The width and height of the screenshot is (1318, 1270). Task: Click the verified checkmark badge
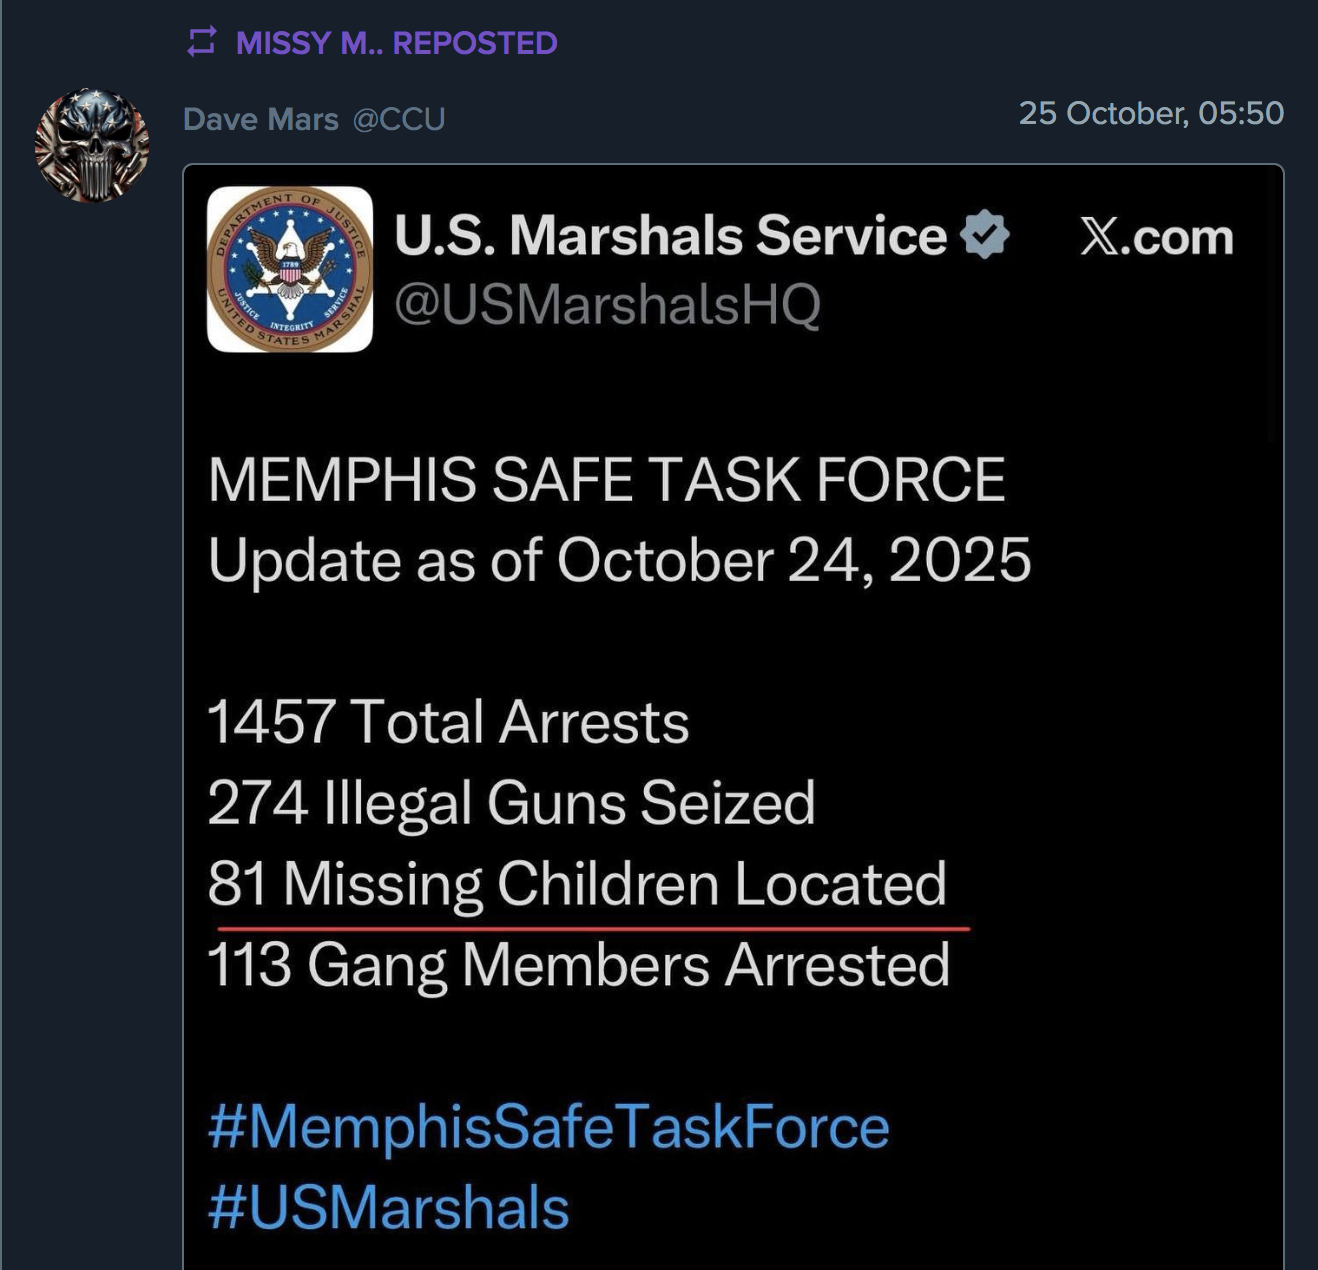coord(985,234)
